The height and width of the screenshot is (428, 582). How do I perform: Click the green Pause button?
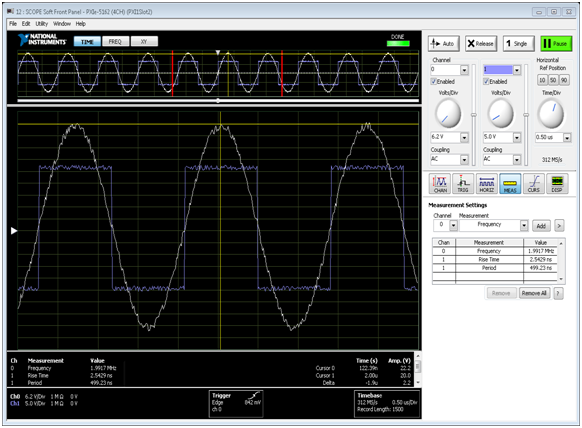[x=556, y=43]
